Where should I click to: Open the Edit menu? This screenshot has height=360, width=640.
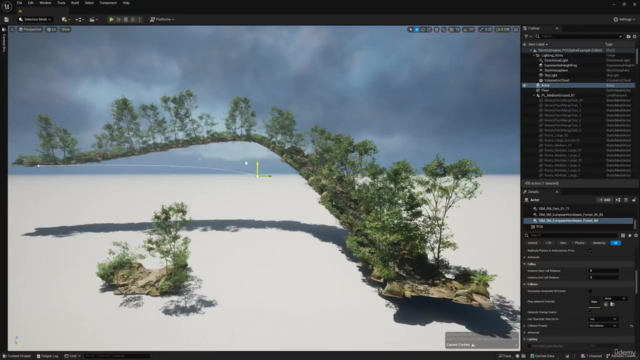pyautogui.click(x=31, y=3)
